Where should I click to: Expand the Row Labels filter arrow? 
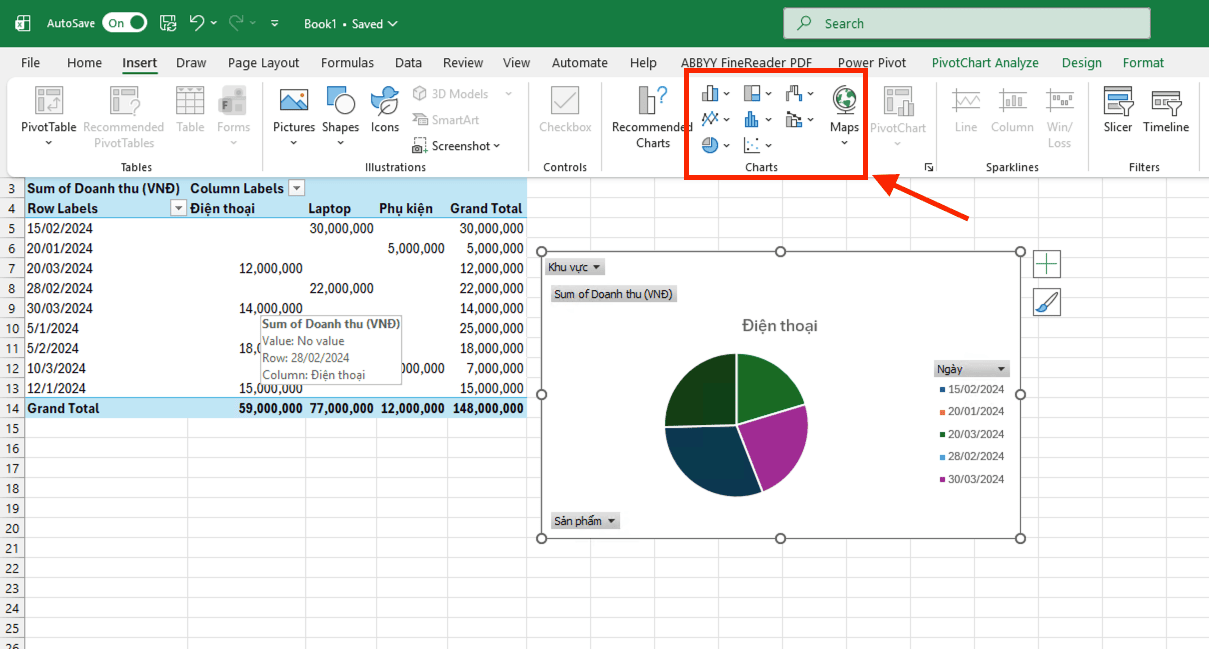178,208
